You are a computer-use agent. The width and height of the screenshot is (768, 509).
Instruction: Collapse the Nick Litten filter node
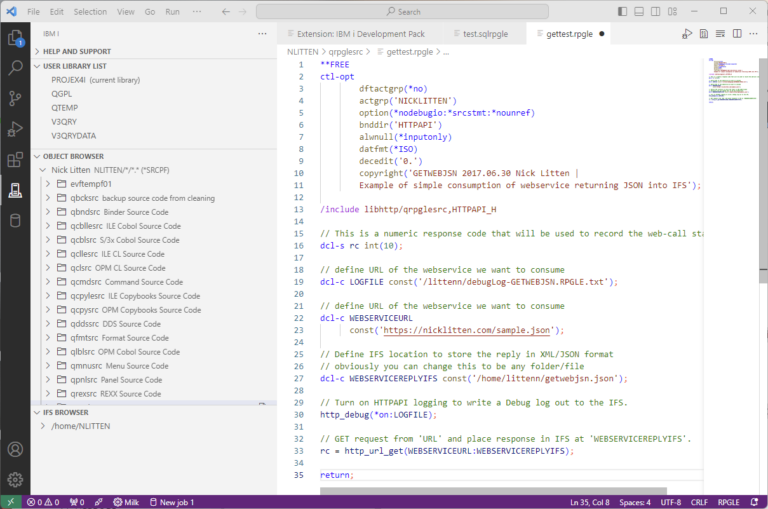coord(43,170)
